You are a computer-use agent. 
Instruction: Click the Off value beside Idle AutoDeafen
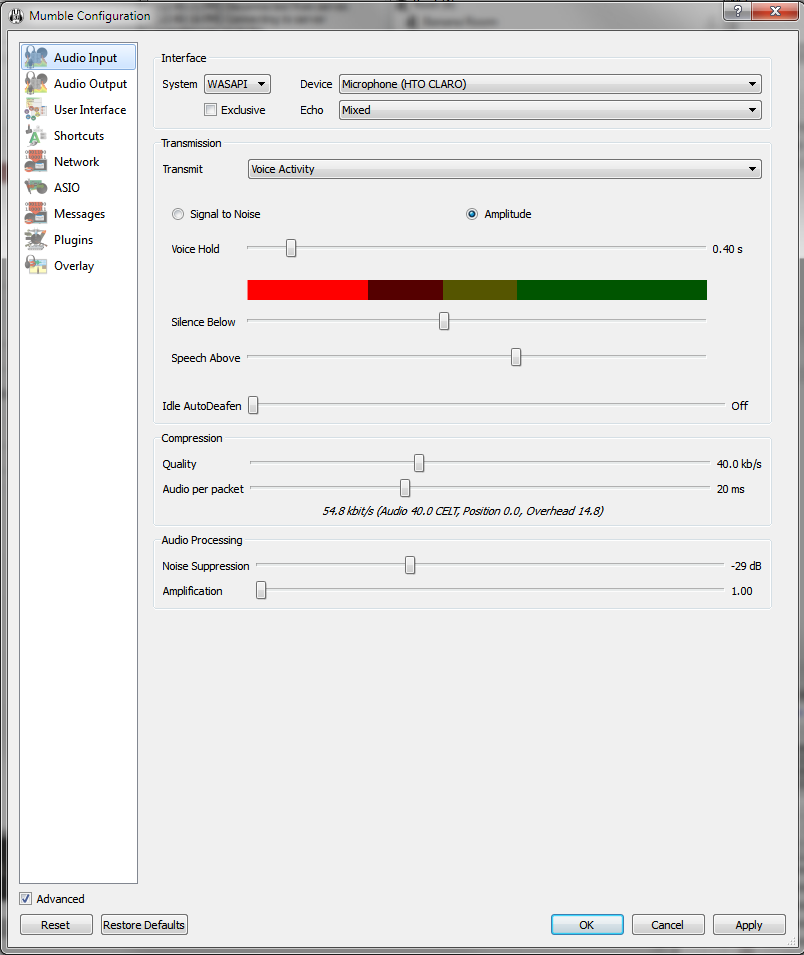coord(739,406)
